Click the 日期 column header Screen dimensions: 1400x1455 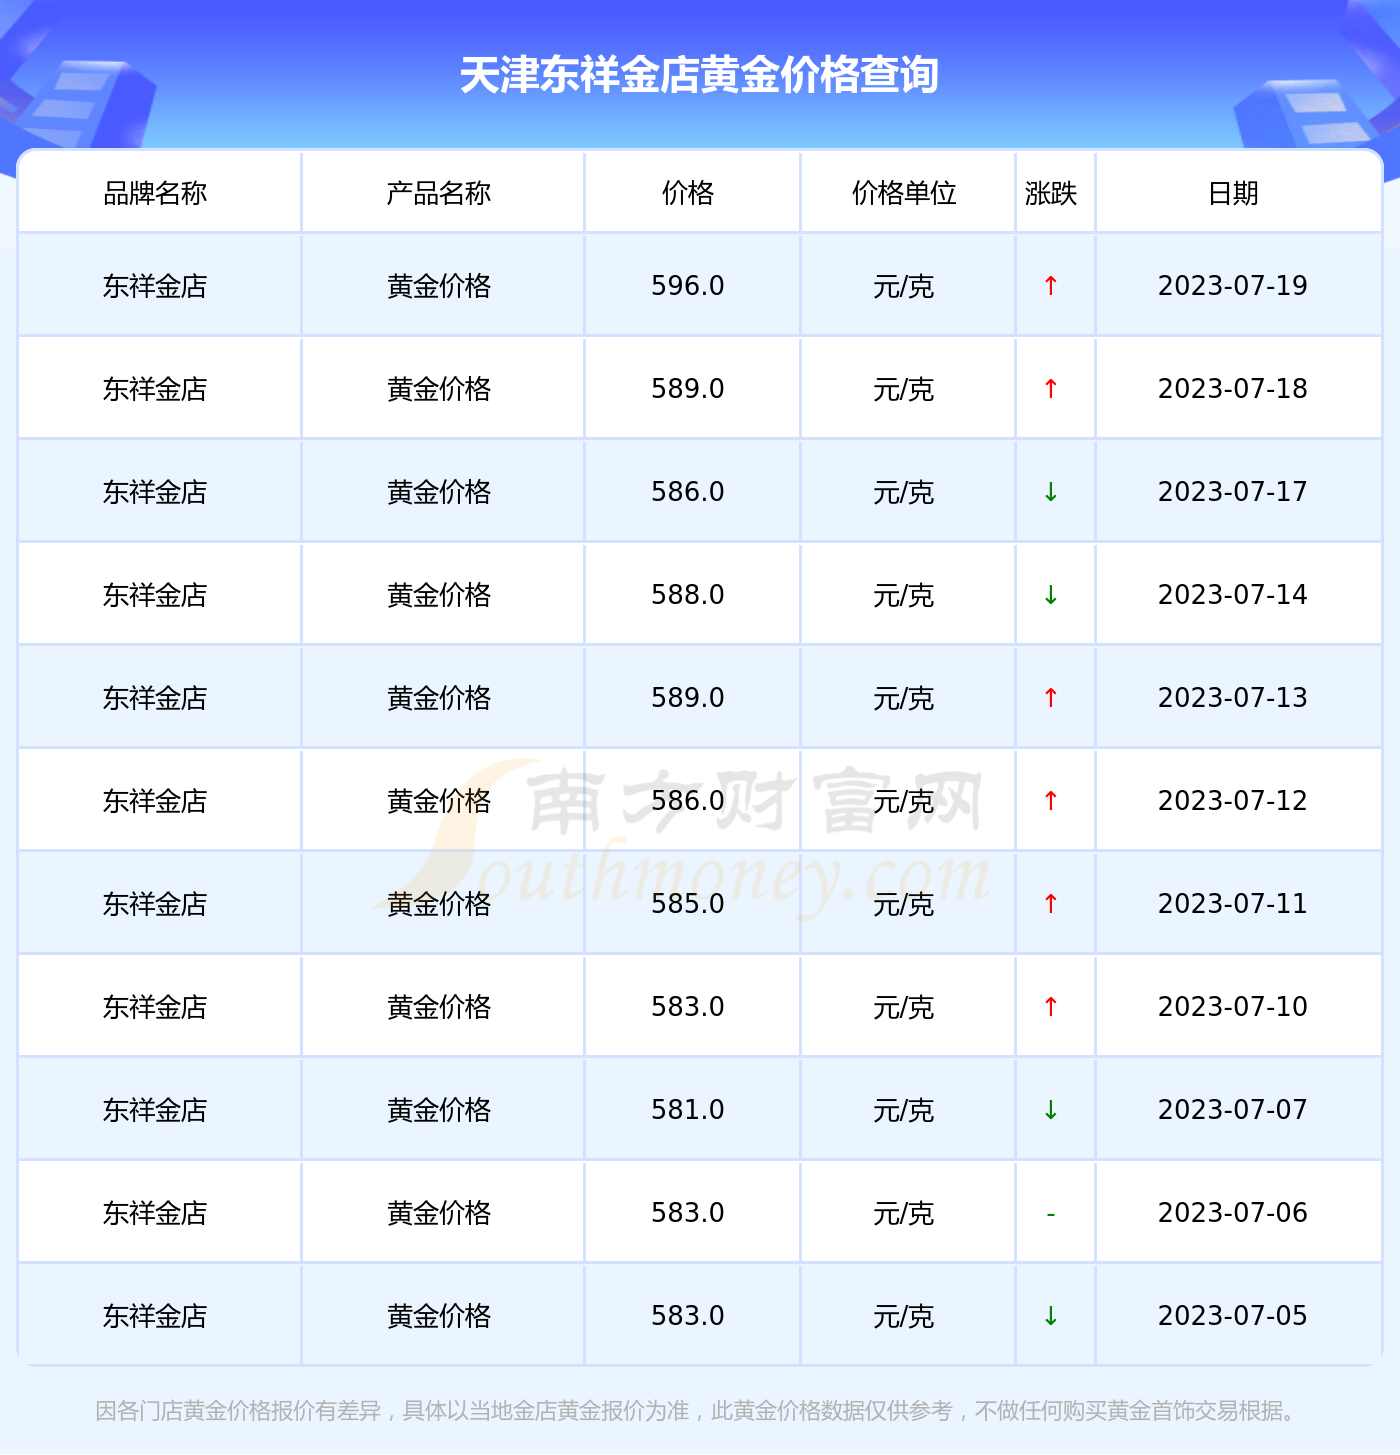(1233, 193)
